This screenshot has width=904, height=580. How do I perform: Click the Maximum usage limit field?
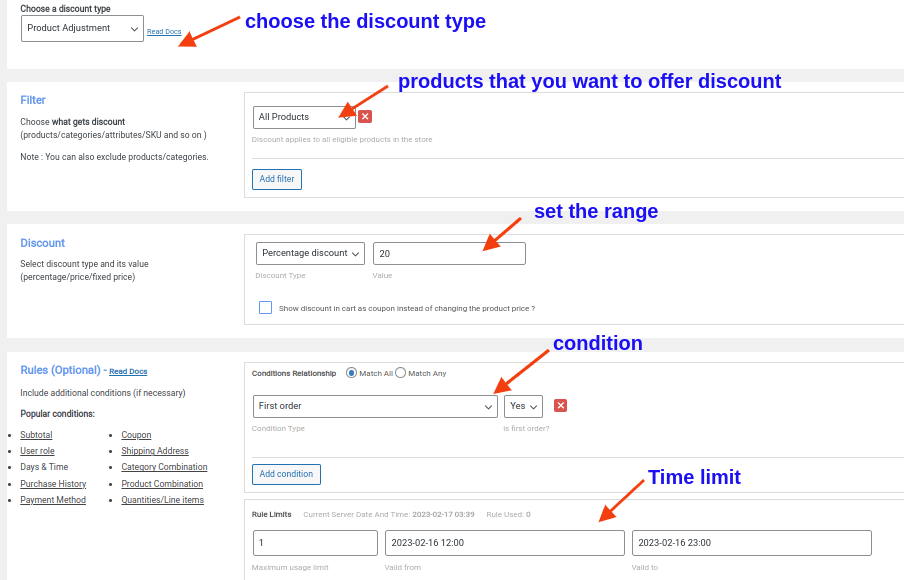coord(314,542)
